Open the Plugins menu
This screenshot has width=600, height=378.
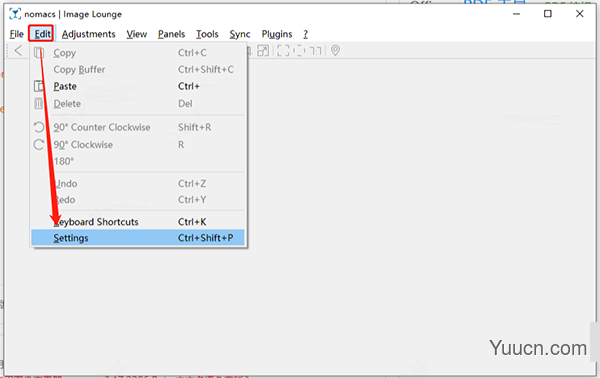(277, 34)
